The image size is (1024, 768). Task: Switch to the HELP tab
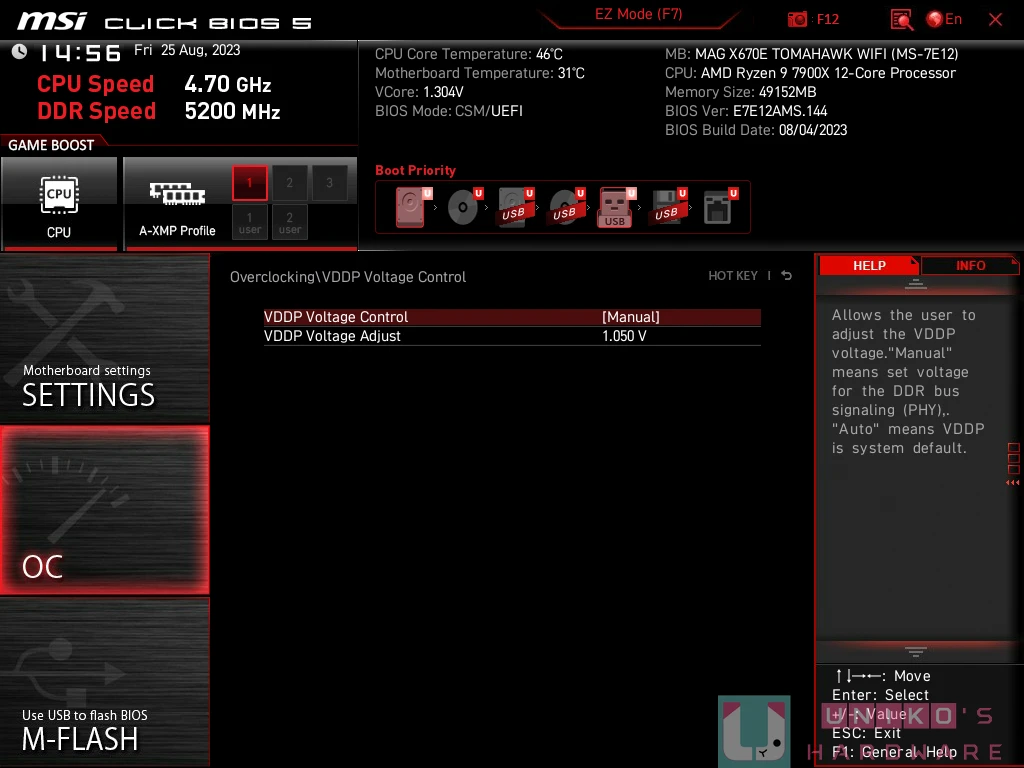[x=869, y=266]
